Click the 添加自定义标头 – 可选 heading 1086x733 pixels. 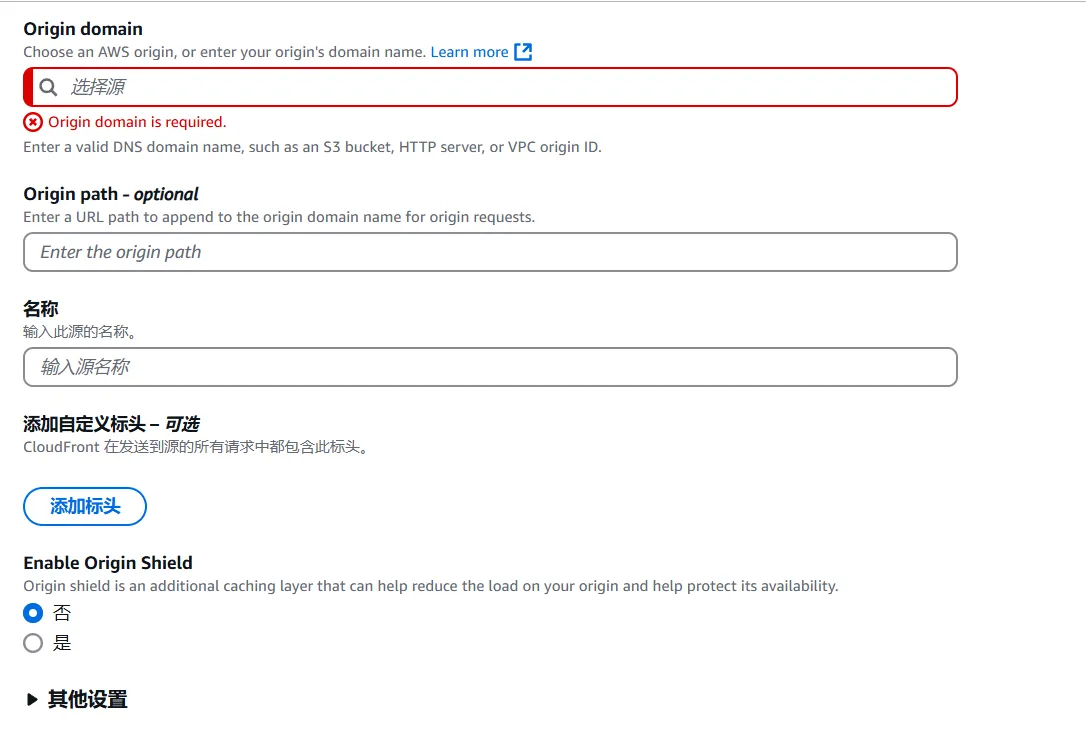point(111,424)
